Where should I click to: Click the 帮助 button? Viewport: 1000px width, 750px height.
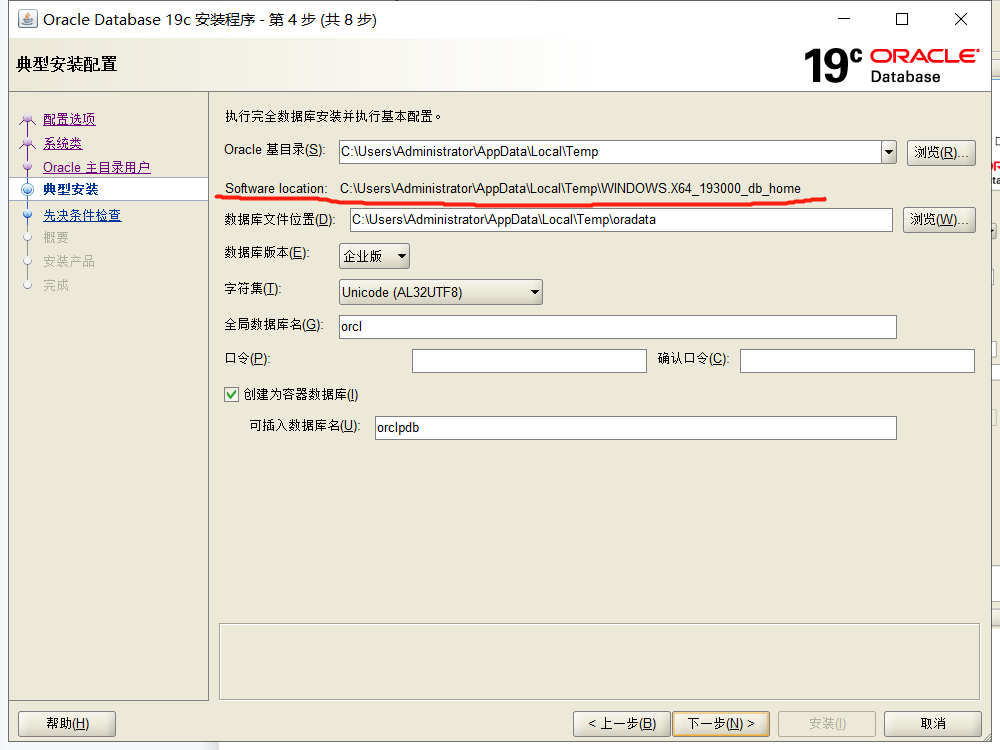66,723
